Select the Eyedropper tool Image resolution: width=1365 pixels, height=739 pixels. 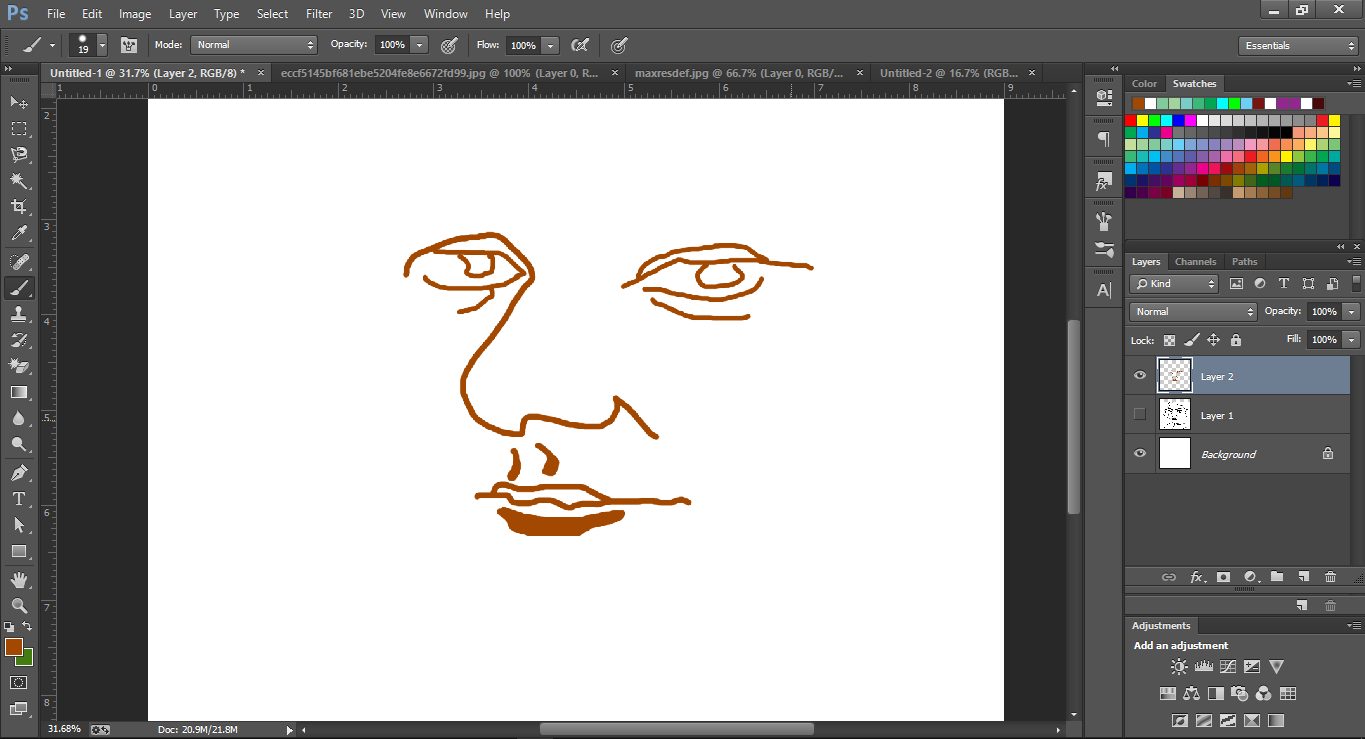pyautogui.click(x=19, y=234)
